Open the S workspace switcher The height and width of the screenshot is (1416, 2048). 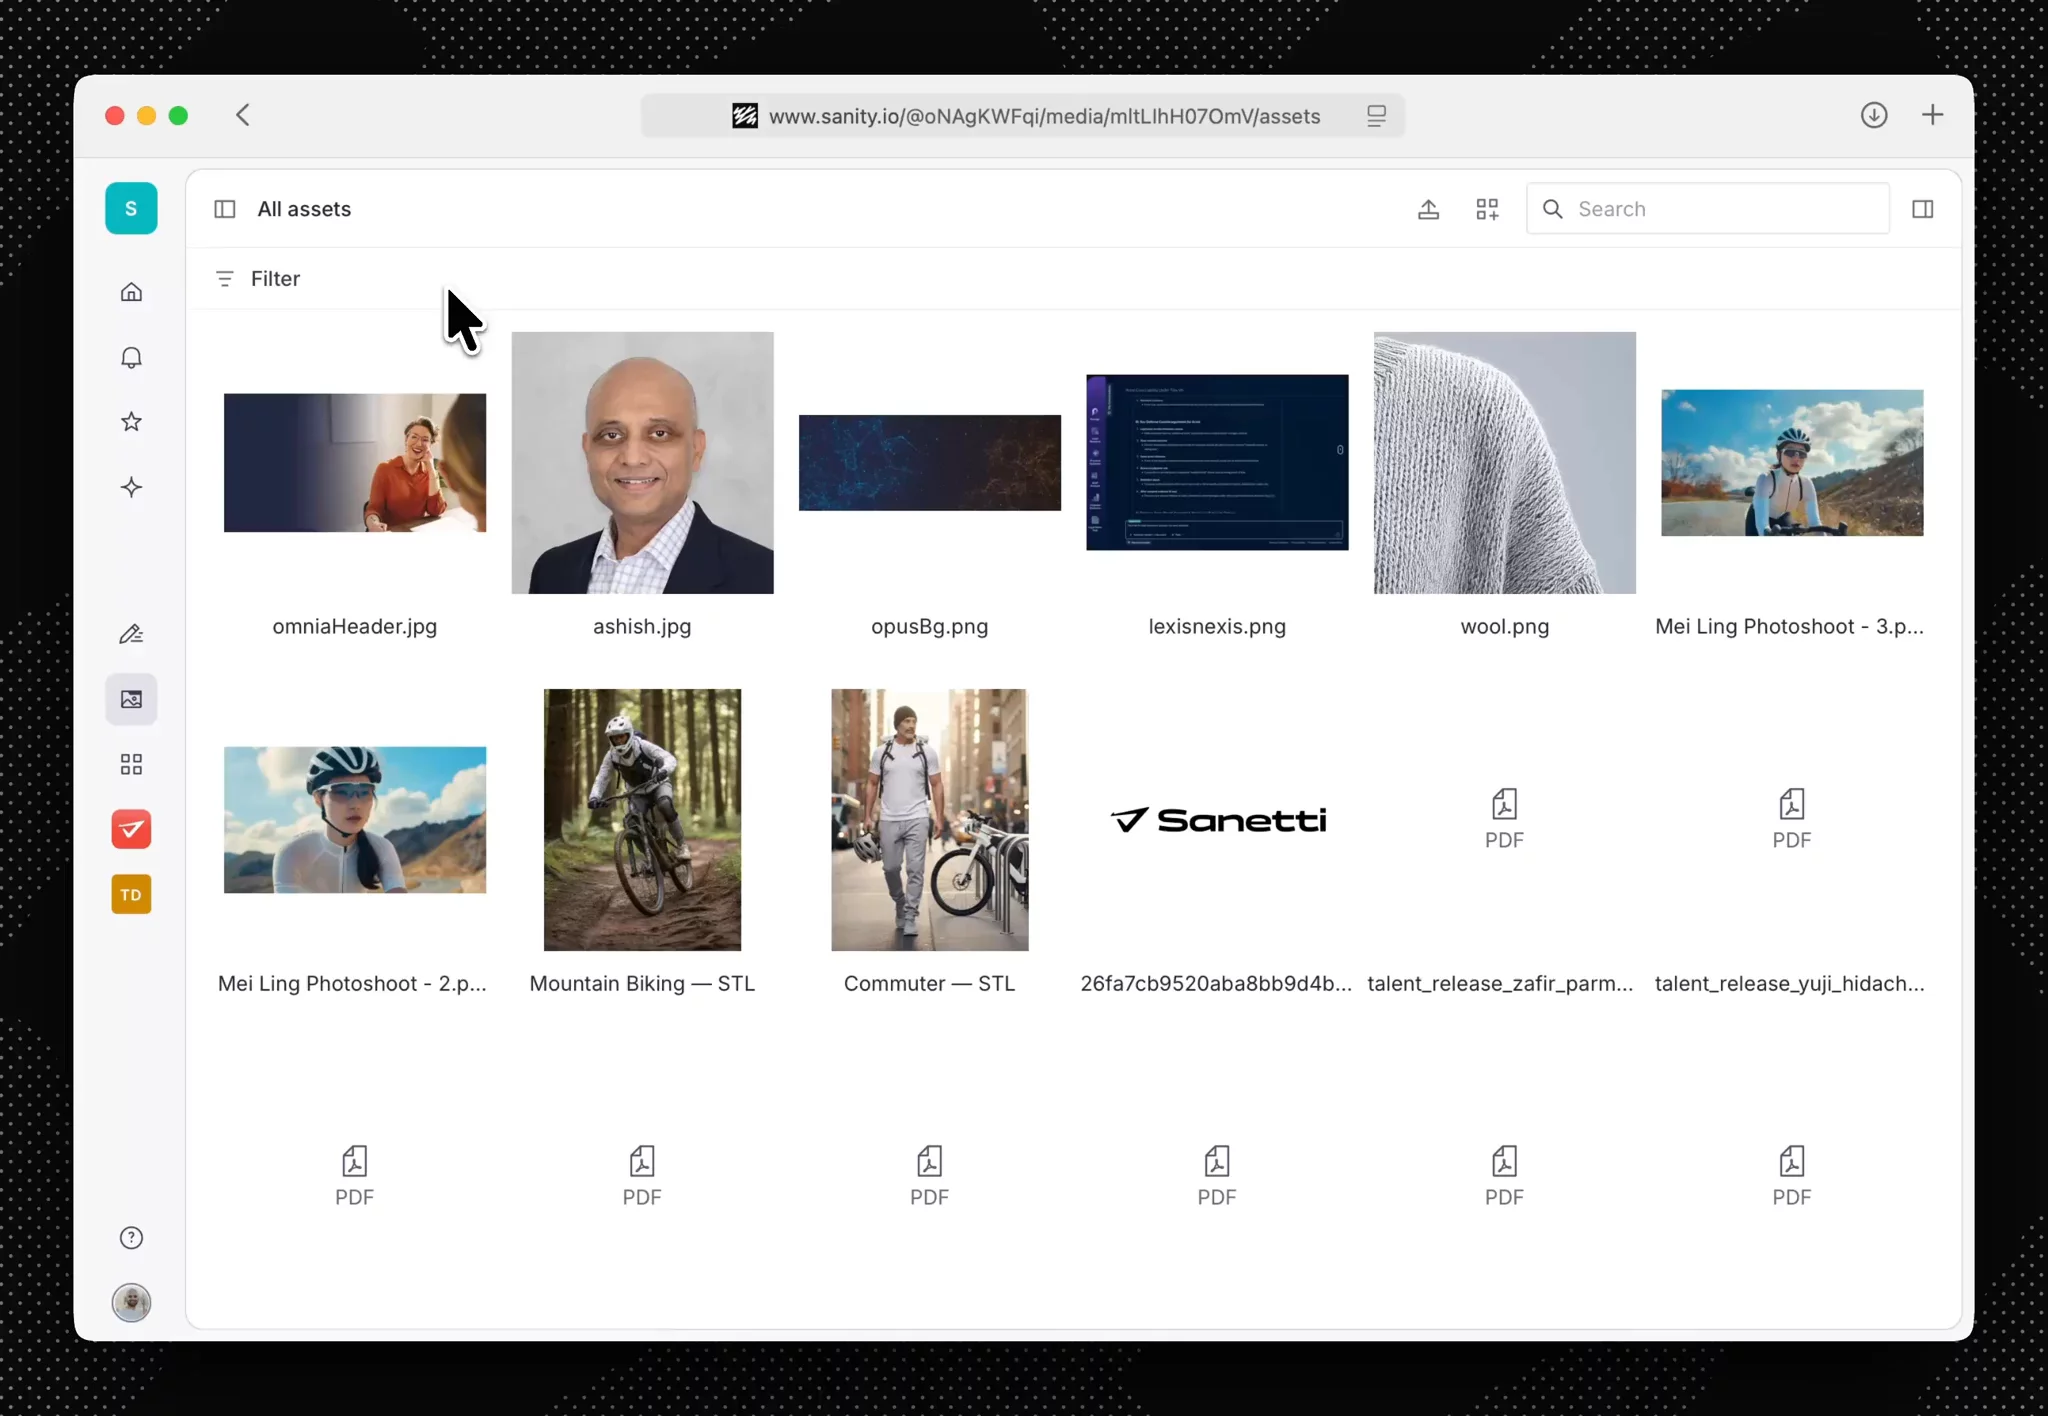click(131, 209)
